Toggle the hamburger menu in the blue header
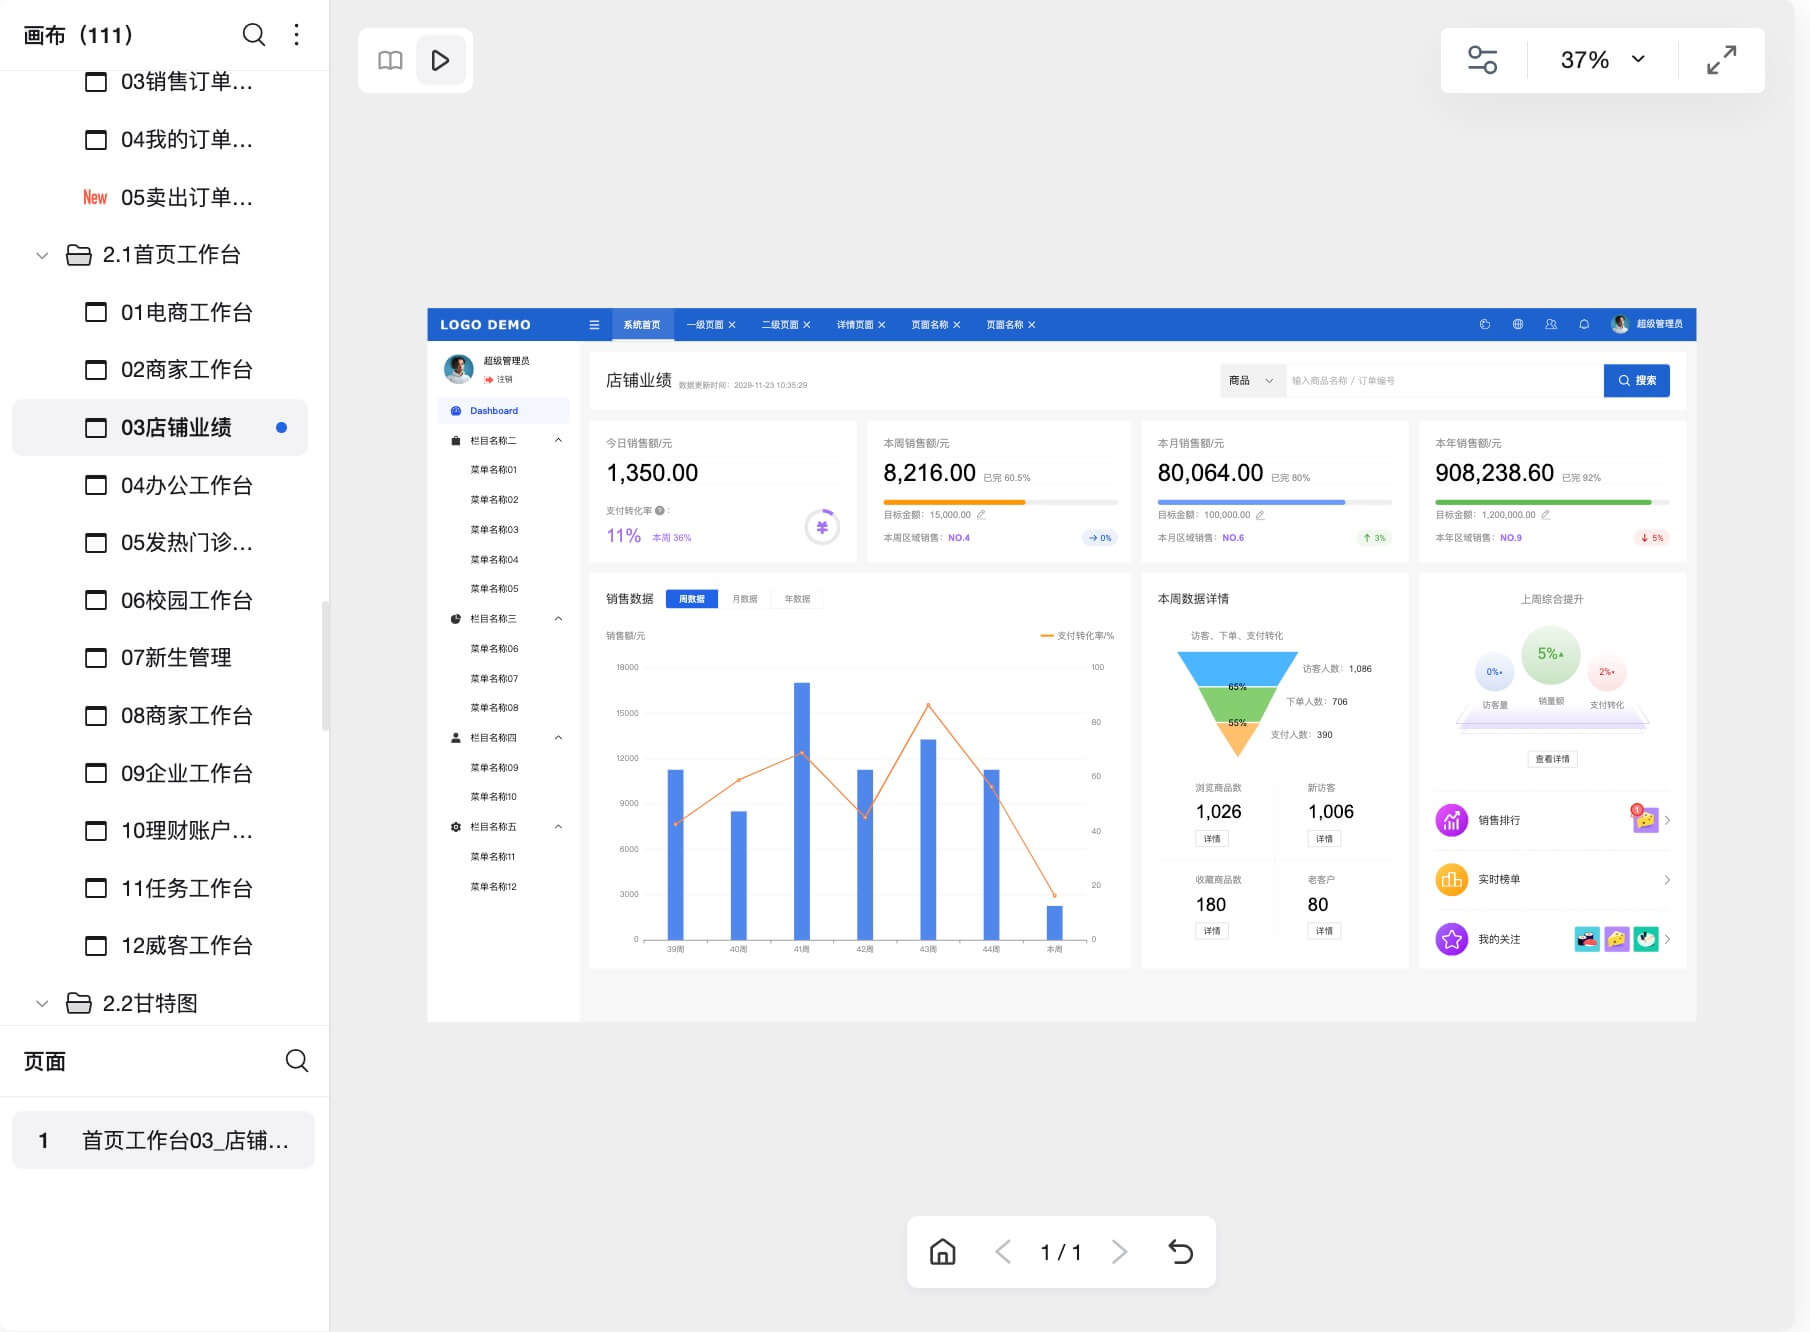Image resolution: width=1810 pixels, height=1332 pixels. [594, 325]
